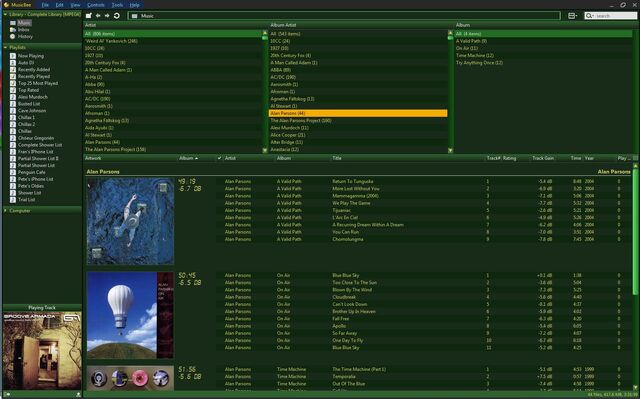This screenshot has width=640, height=399.
Task: Open the File menu
Action: click(45, 5)
